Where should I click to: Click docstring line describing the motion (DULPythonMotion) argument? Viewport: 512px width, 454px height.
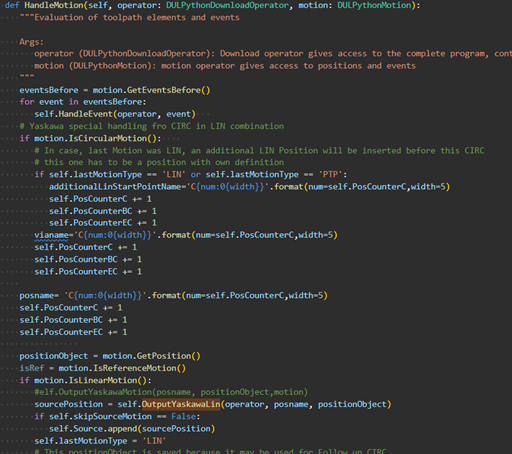point(225,66)
